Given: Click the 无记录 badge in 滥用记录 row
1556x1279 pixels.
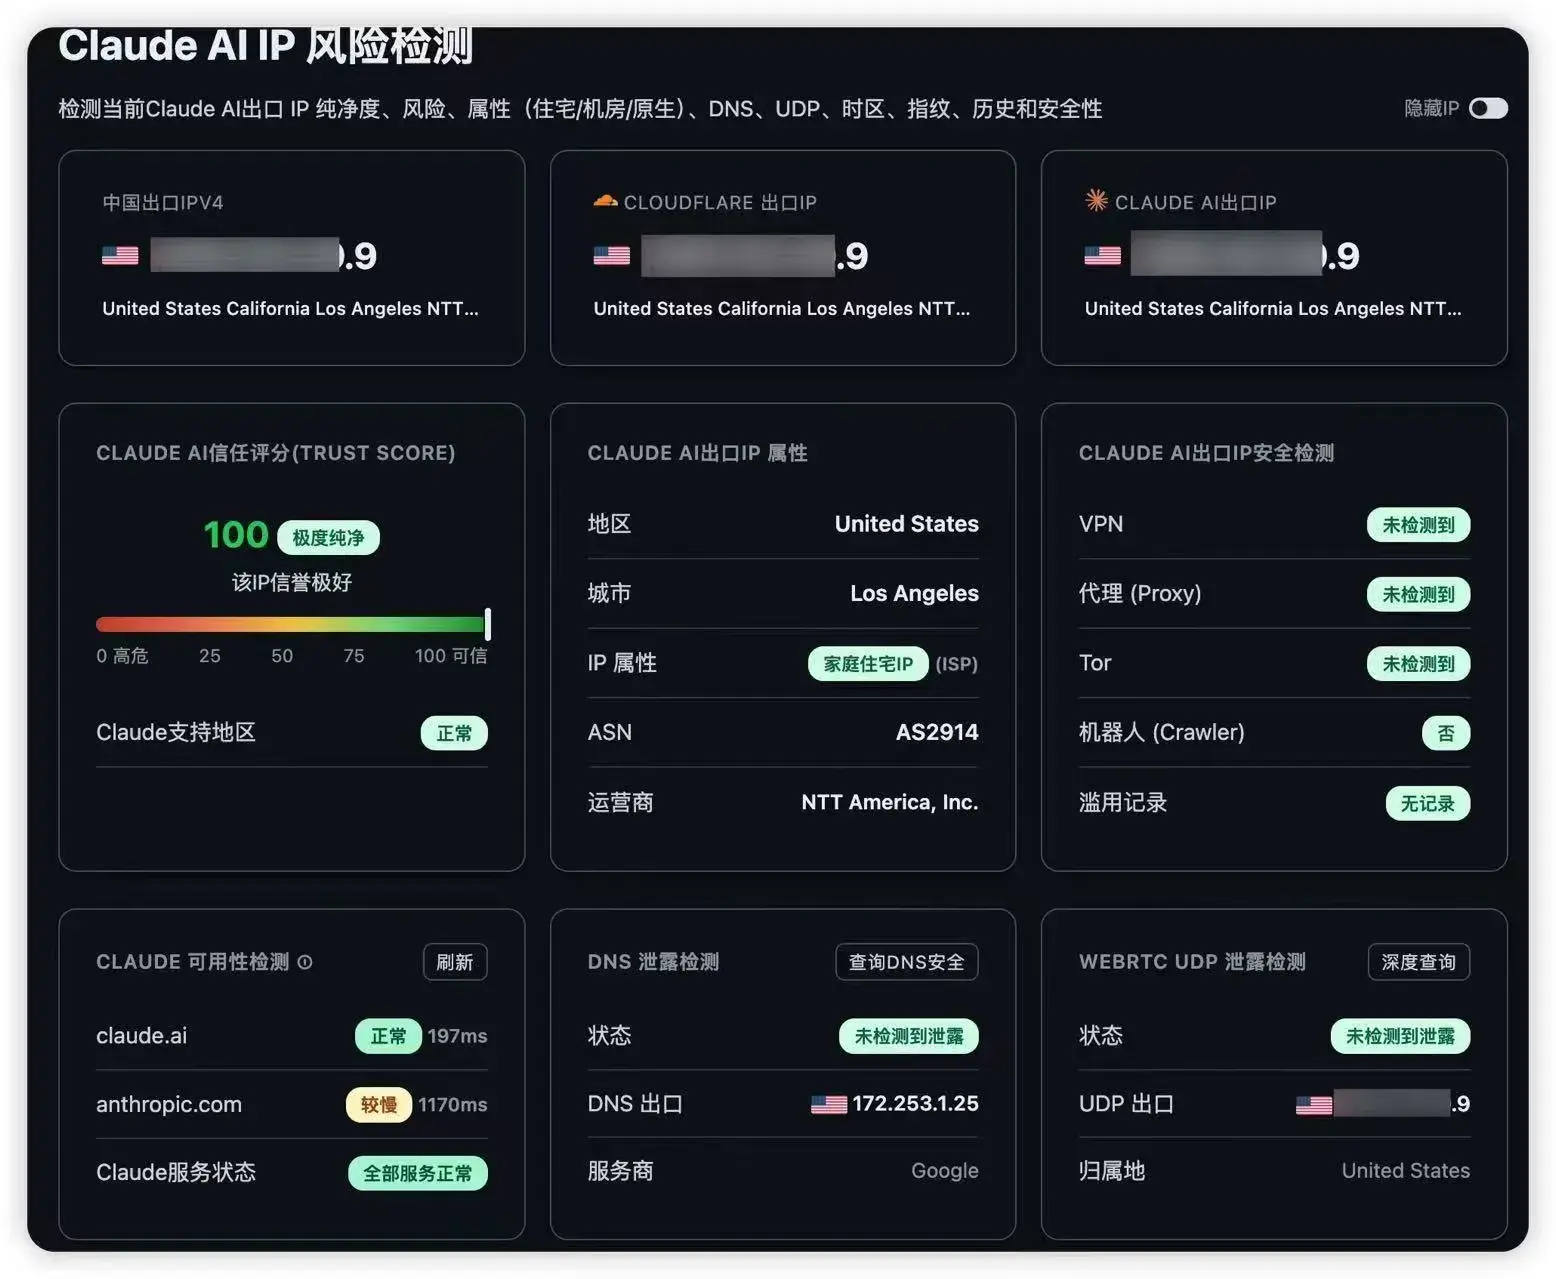Looking at the screenshot, I should click(1427, 803).
